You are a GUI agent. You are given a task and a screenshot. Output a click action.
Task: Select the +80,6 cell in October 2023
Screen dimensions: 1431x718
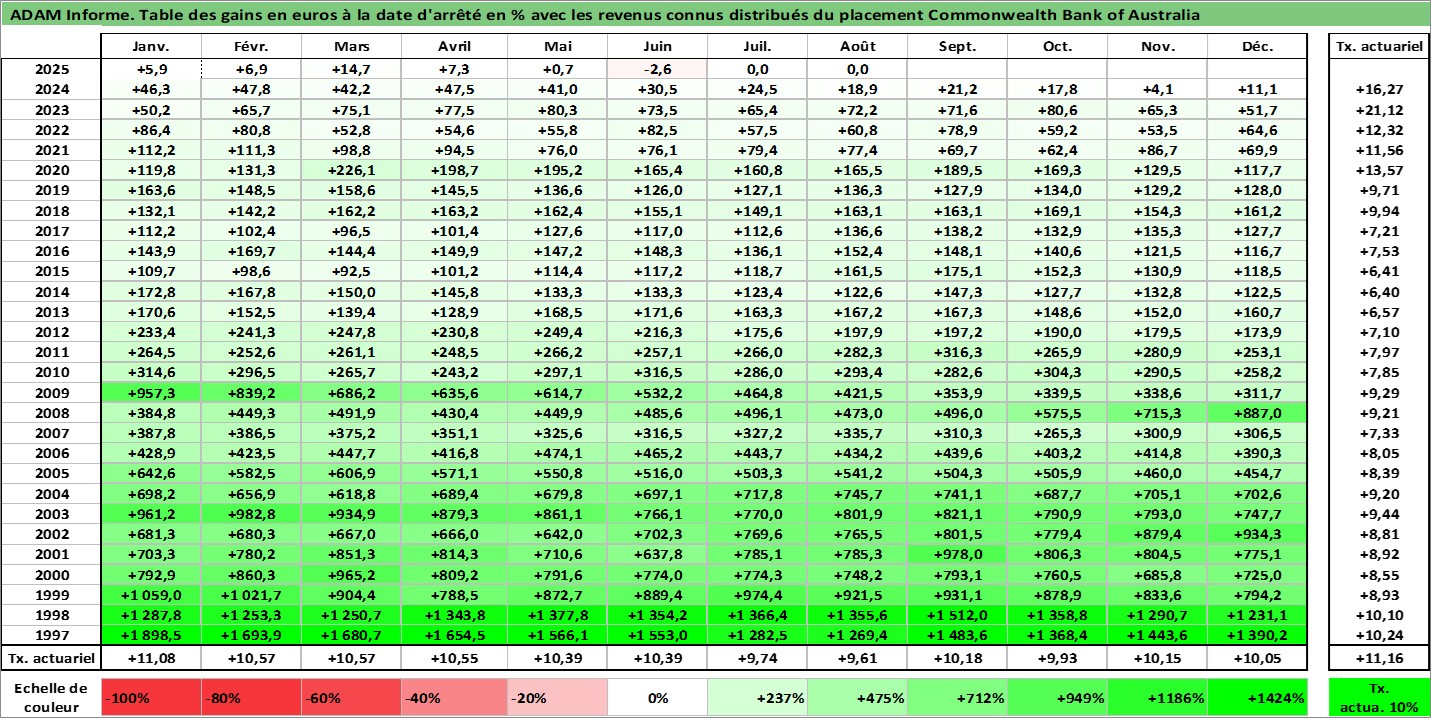1057,110
